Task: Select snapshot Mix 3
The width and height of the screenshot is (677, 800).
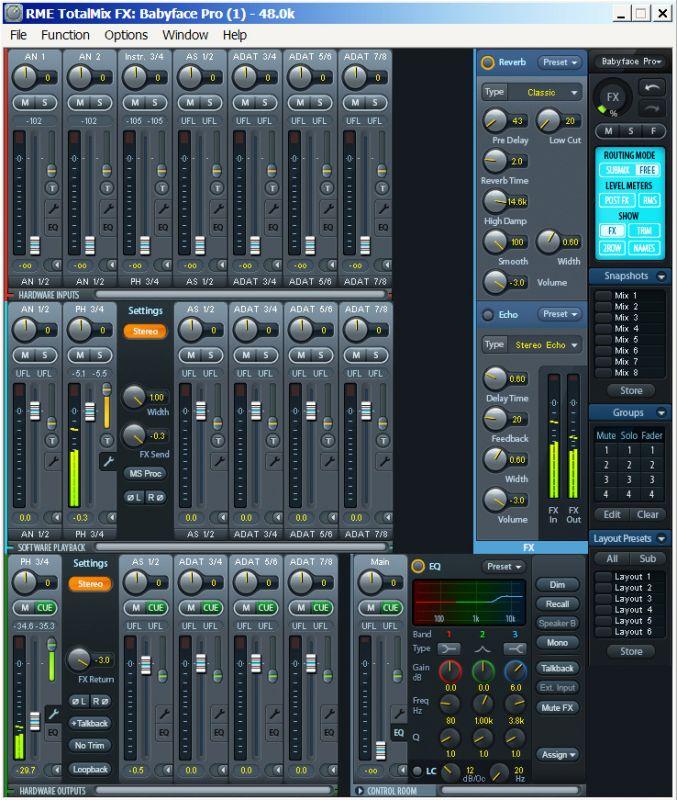Action: [x=631, y=317]
